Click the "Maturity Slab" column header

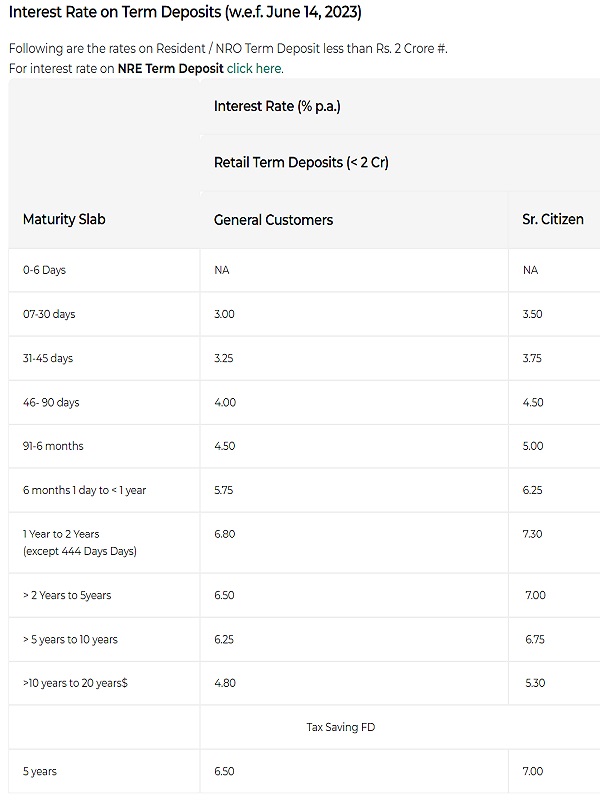(64, 219)
